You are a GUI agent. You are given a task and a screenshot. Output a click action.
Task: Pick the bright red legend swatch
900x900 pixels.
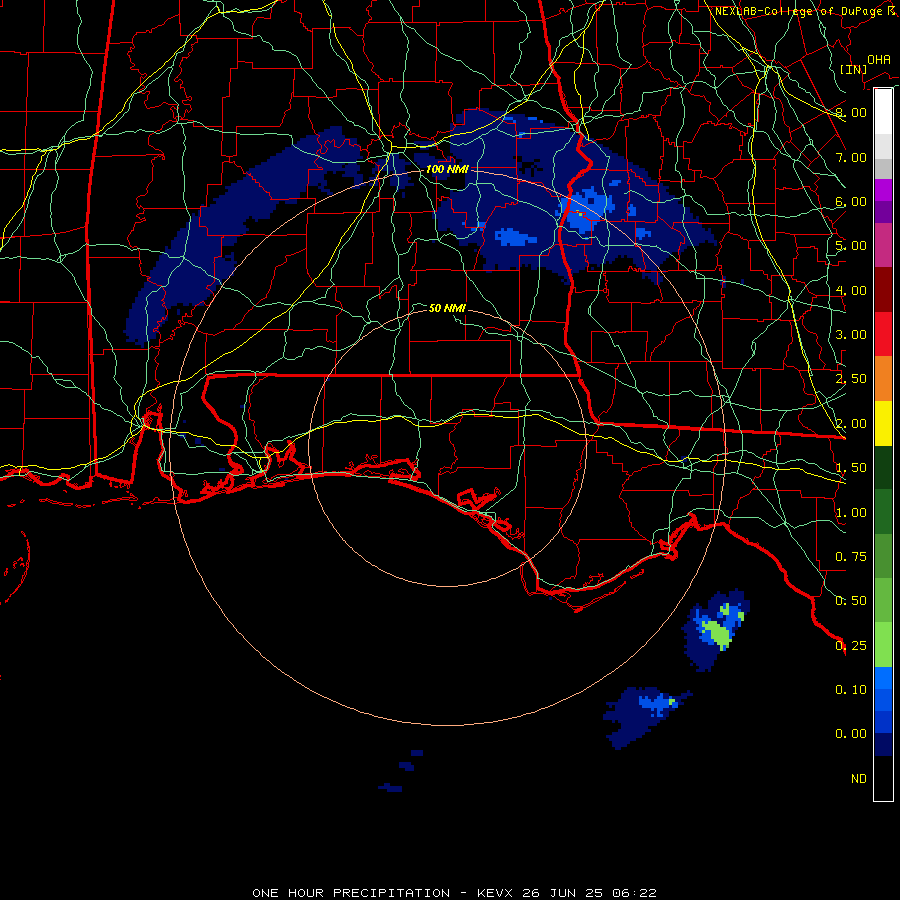883,334
